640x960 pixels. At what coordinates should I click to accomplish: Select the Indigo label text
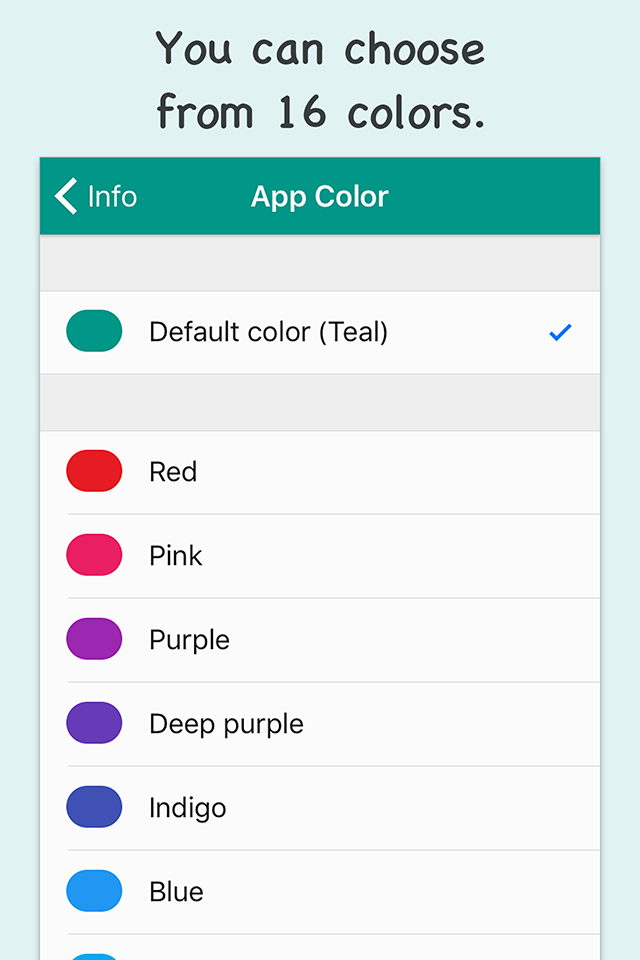coord(188,808)
